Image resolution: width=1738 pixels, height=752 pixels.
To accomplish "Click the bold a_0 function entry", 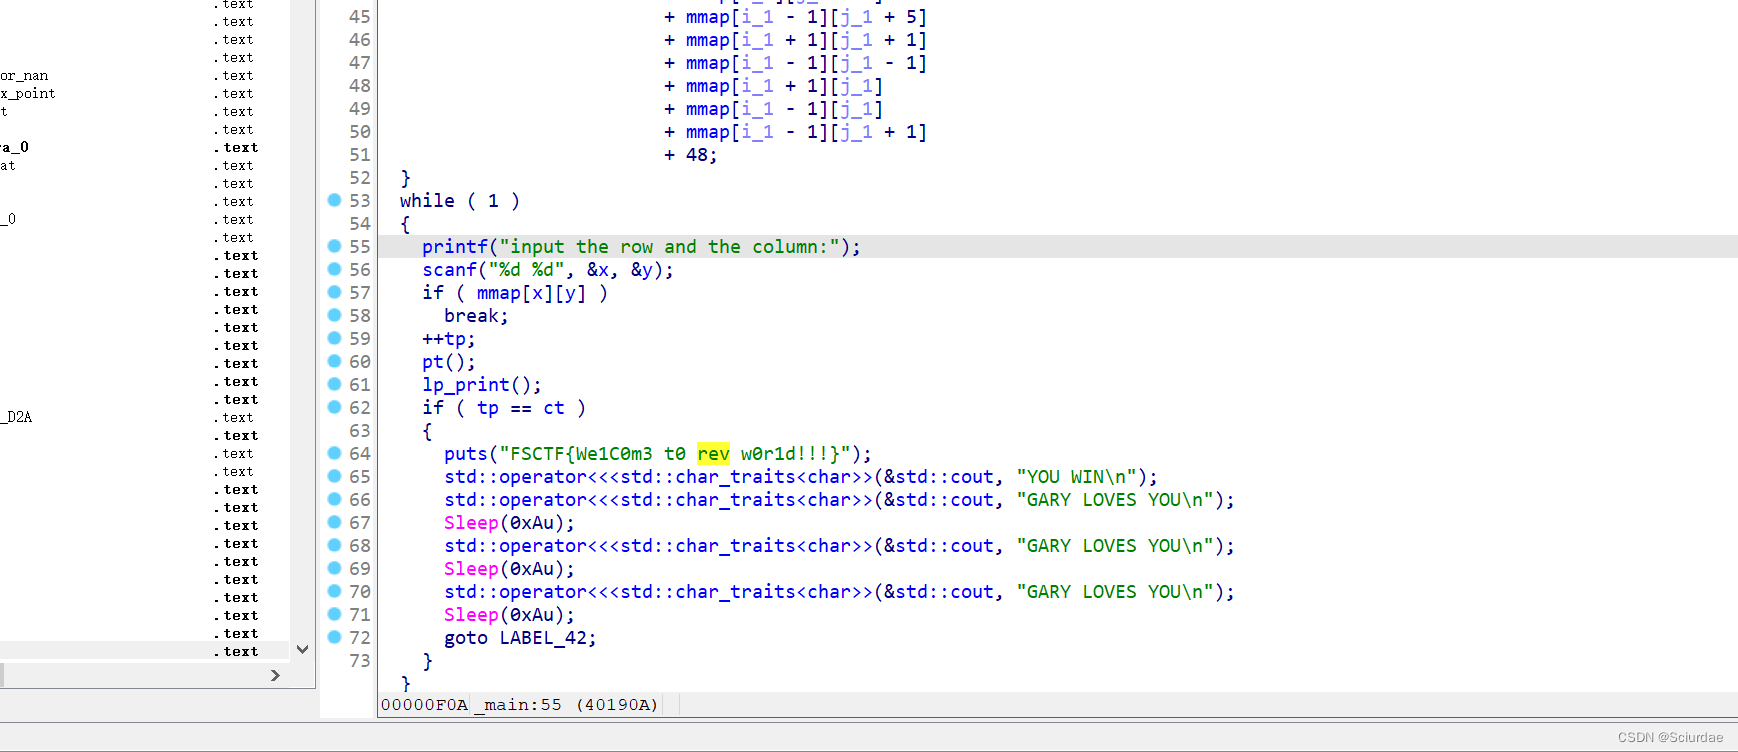I will tap(15, 147).
